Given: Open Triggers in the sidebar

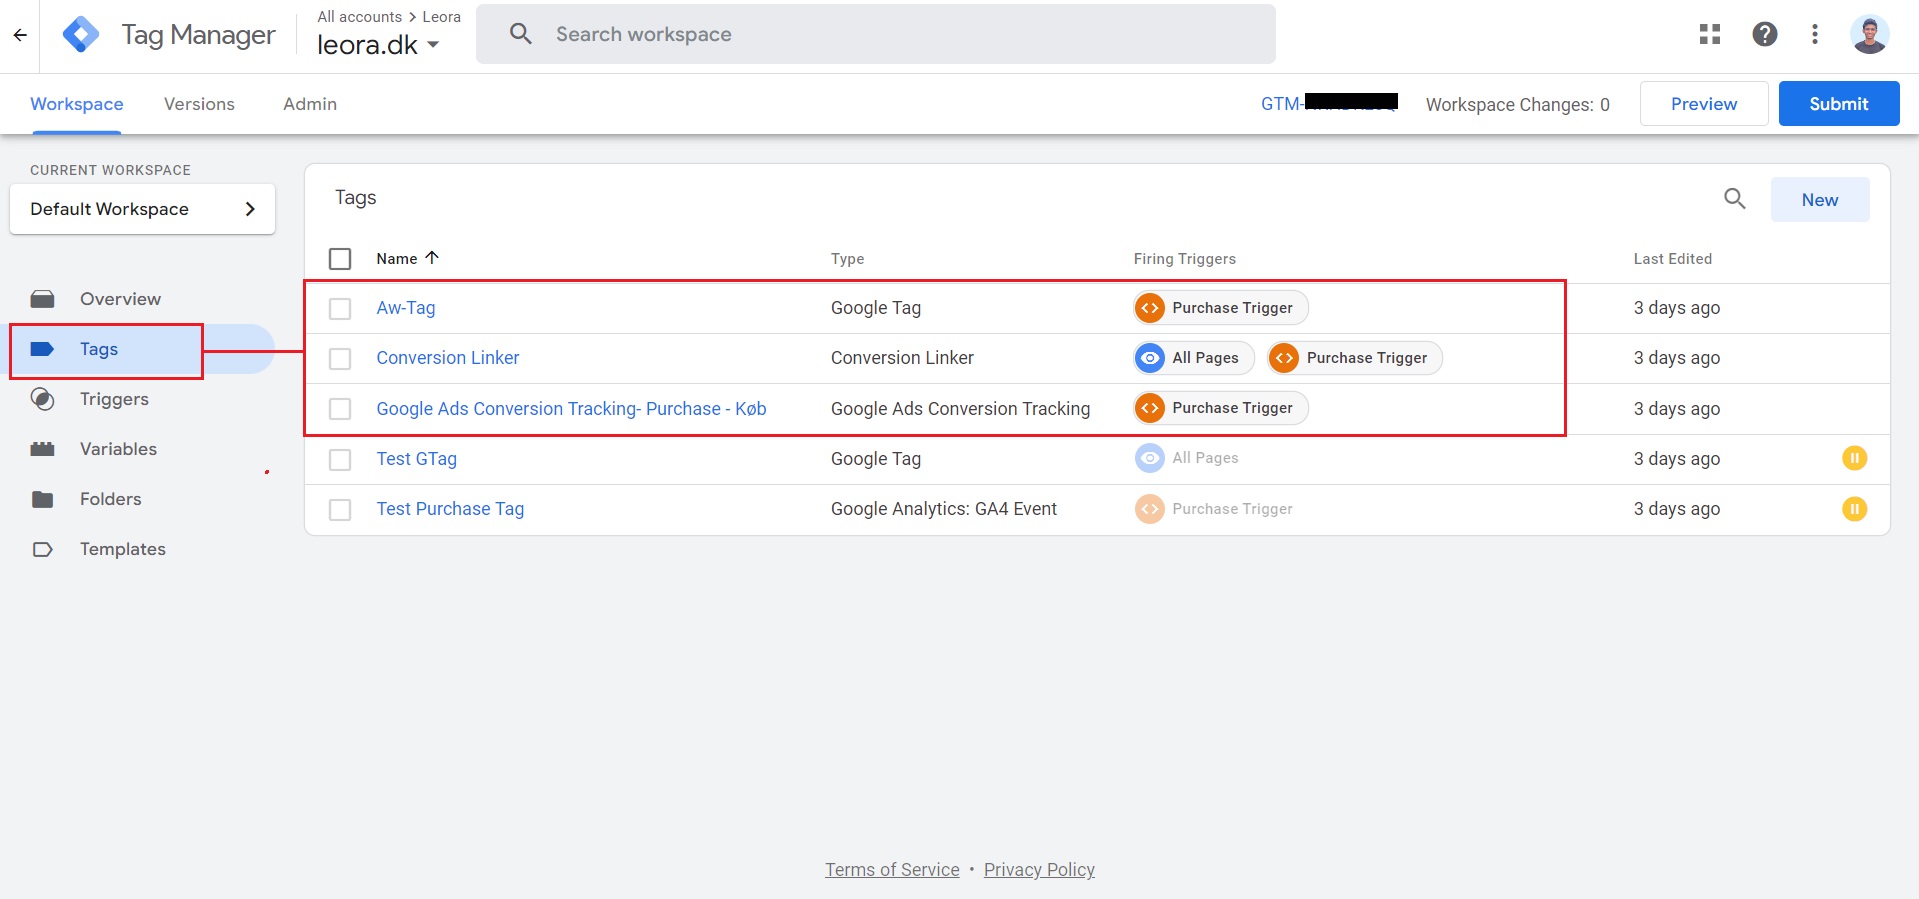Looking at the screenshot, I should 114,399.
